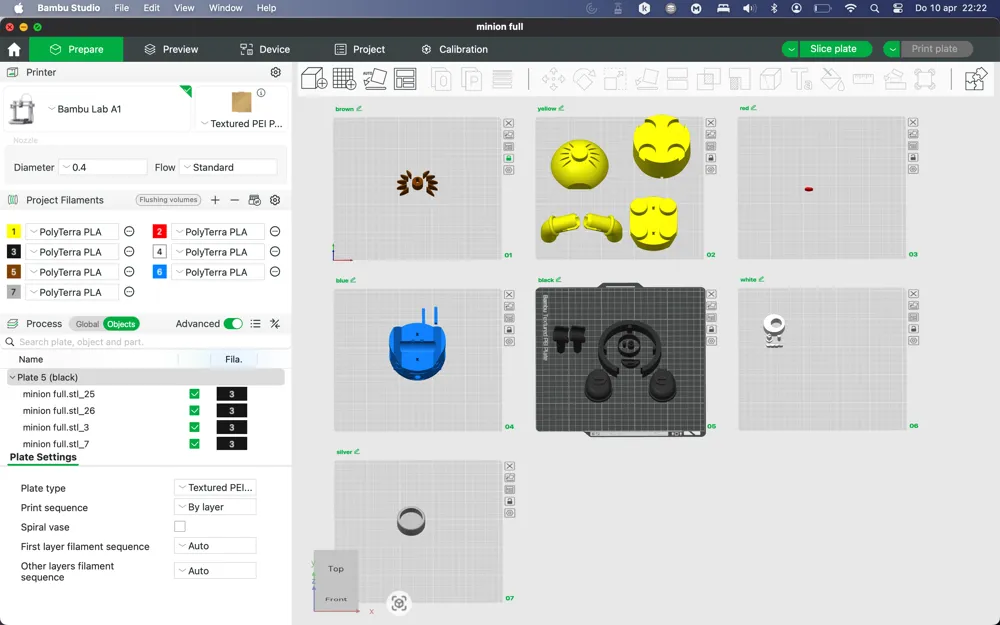1000x625 pixels.
Task: Open macOS Wi-Fi status menu
Action: tap(850, 8)
